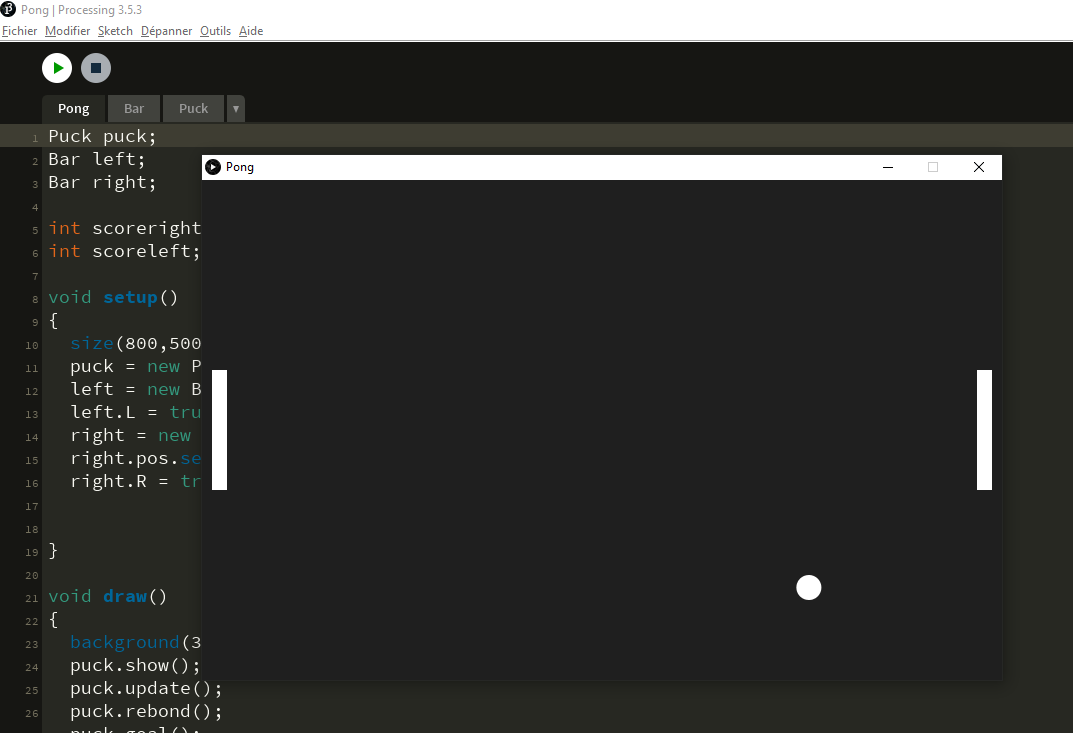This screenshot has height=733, width=1073.
Task: Click the Processing logo in the title bar
Action: pos(8,10)
